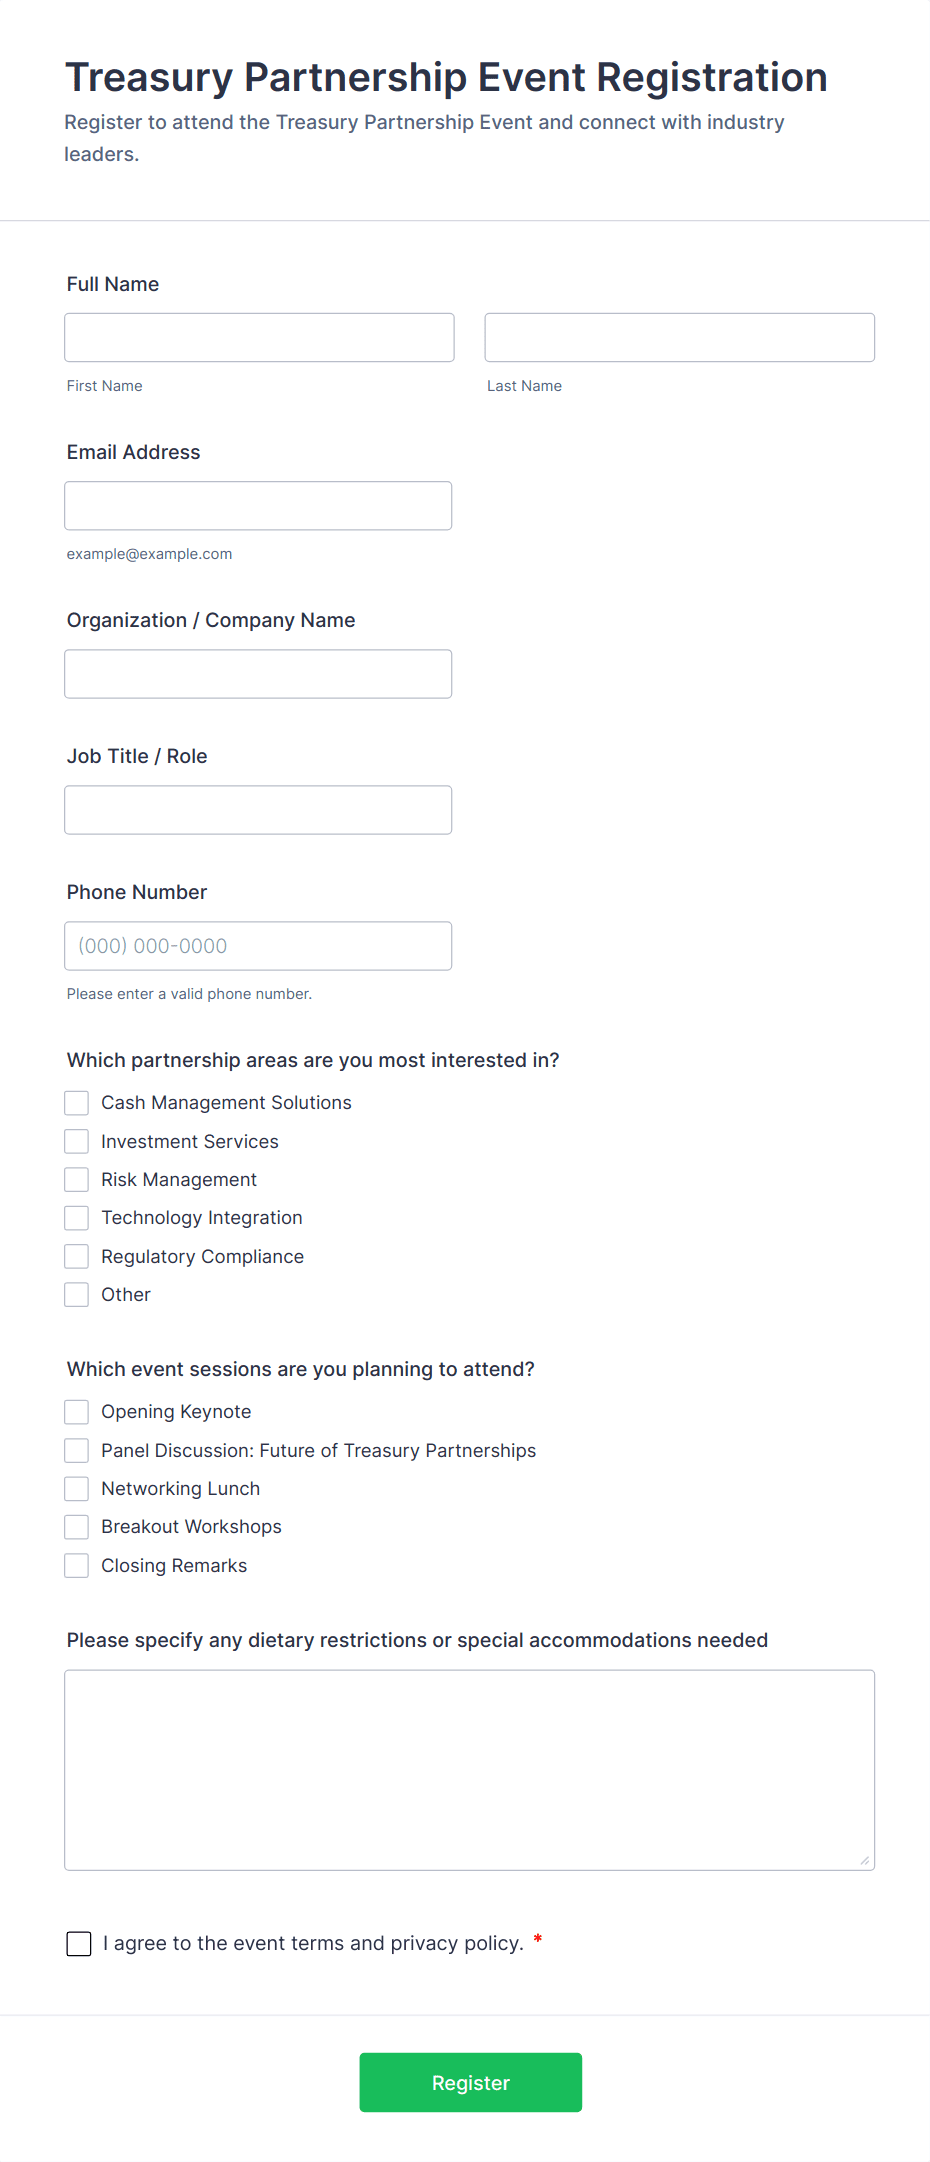Check the Other partnership area option

76,1294
